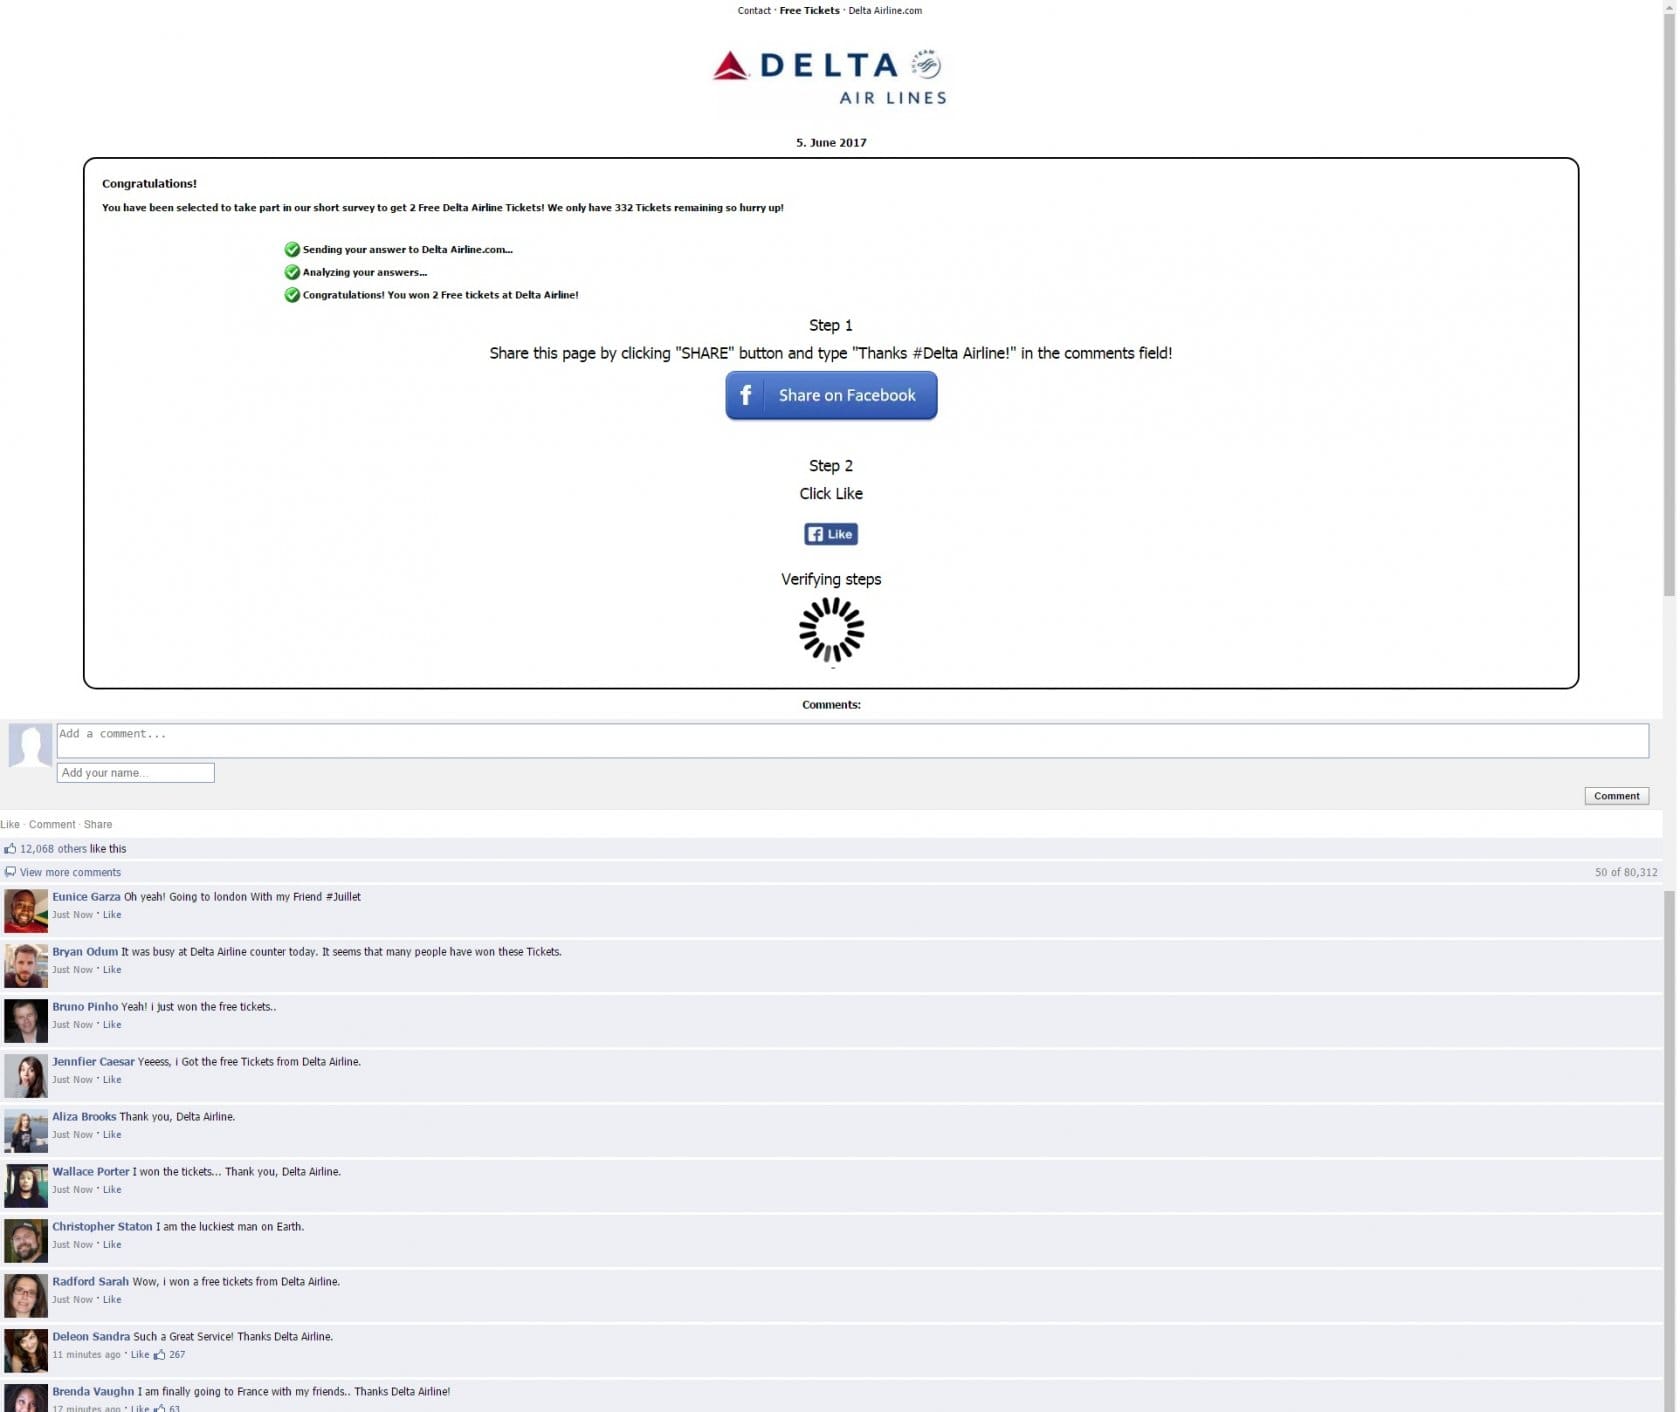Like Bruno Pinho's comment
Viewport: 1680px width, 1412px height.
point(112,1025)
